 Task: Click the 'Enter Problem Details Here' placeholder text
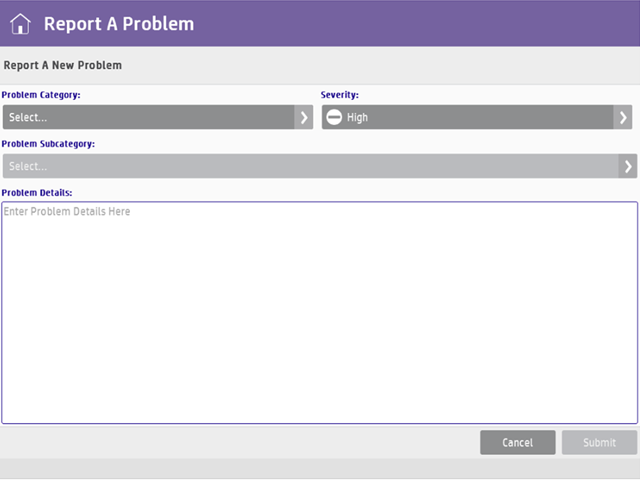(67, 212)
